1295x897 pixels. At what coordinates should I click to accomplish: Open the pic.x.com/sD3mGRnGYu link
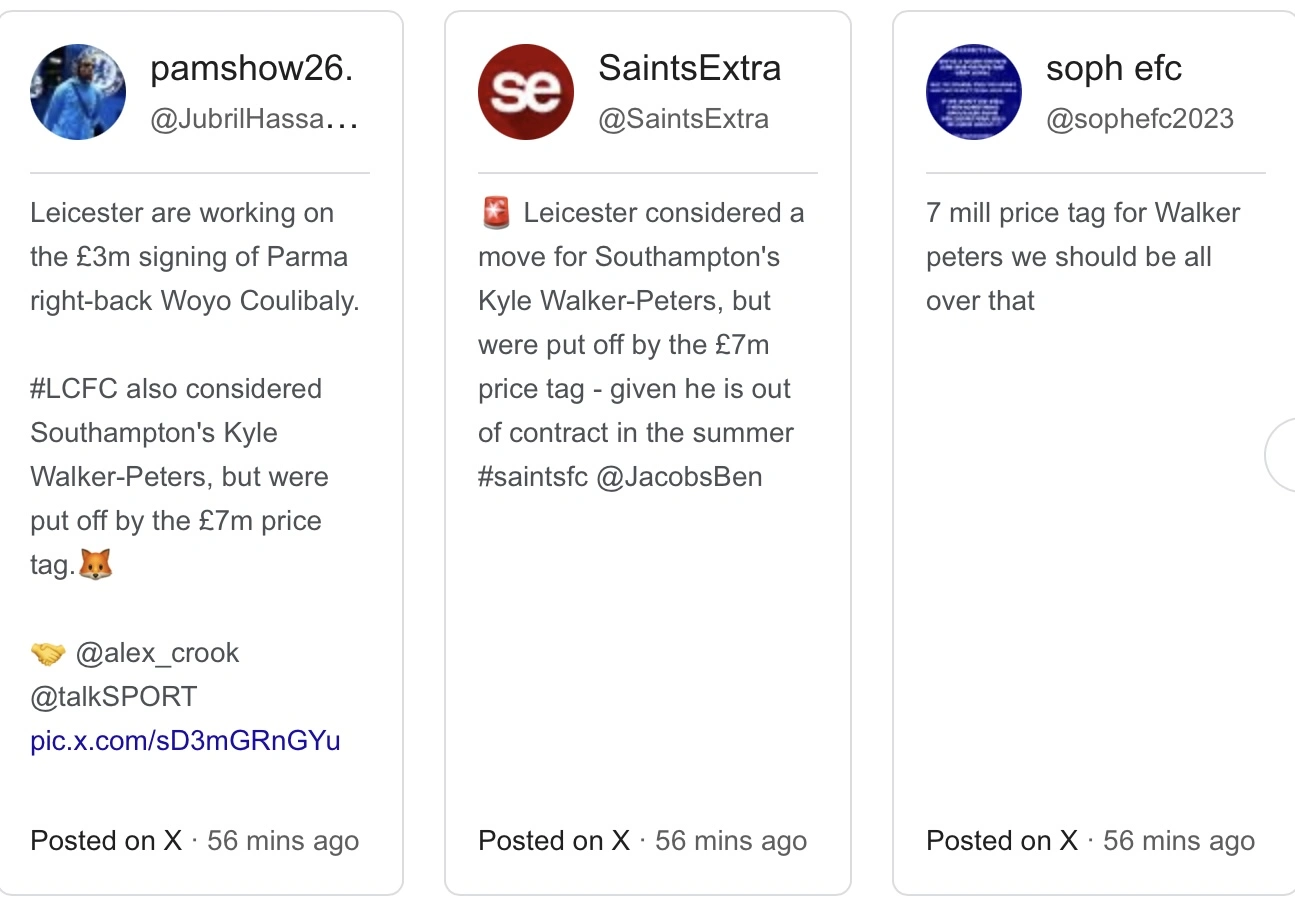pos(186,741)
